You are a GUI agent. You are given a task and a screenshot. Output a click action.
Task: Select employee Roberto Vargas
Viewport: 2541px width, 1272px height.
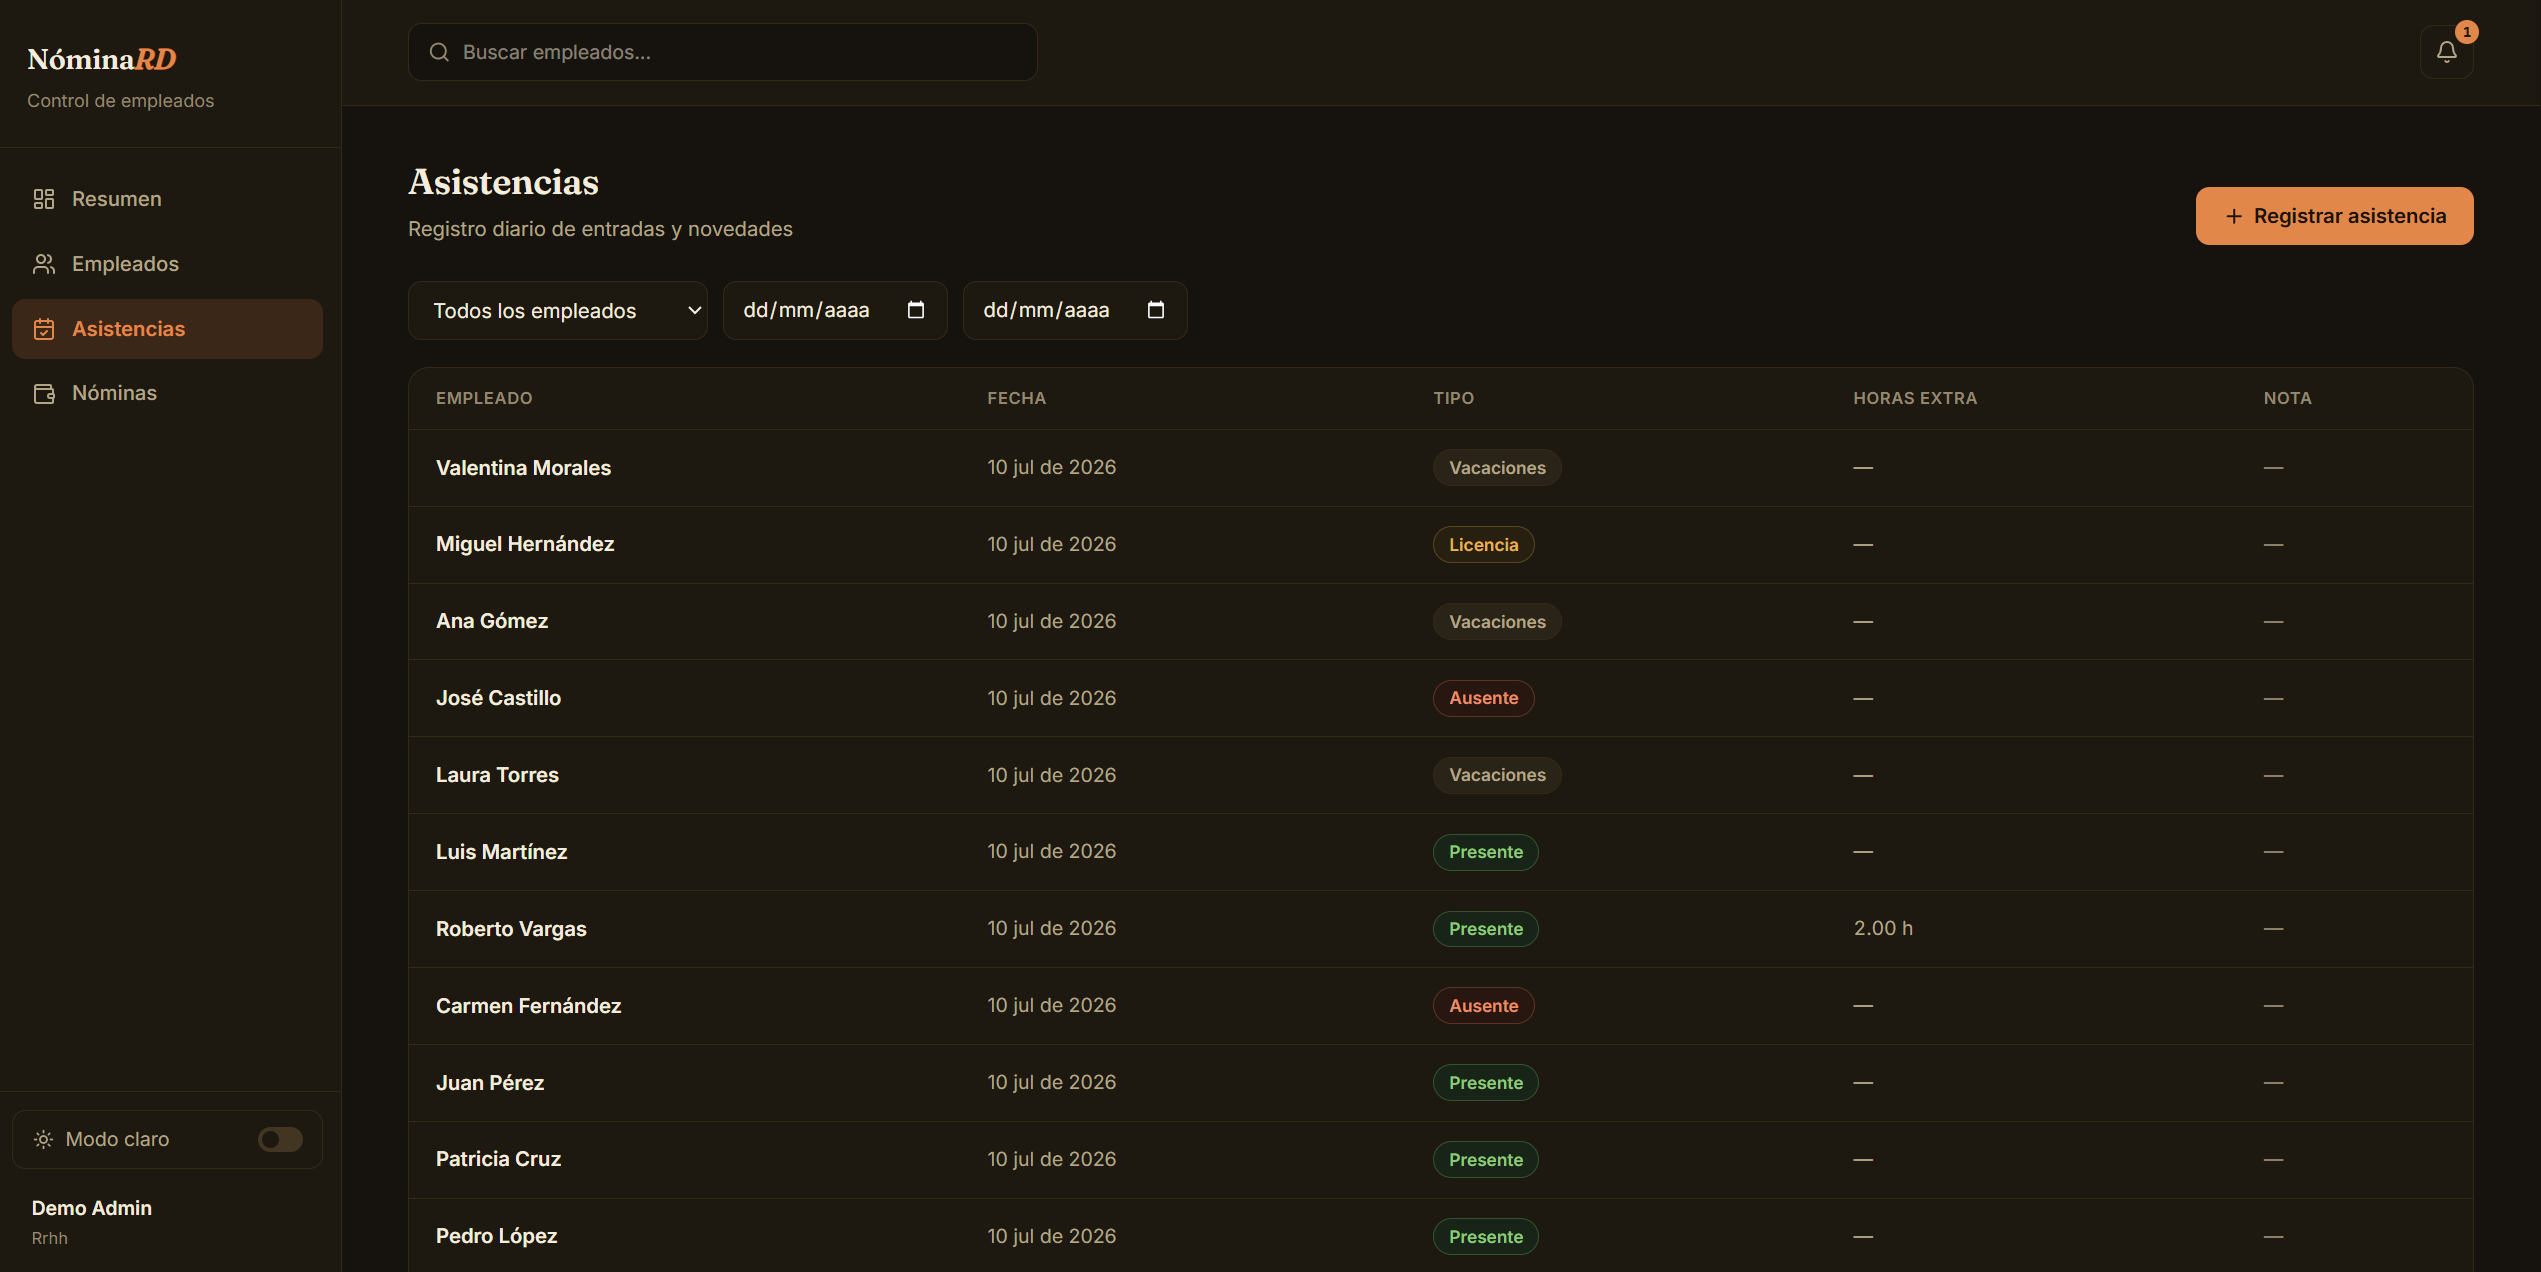pos(511,929)
